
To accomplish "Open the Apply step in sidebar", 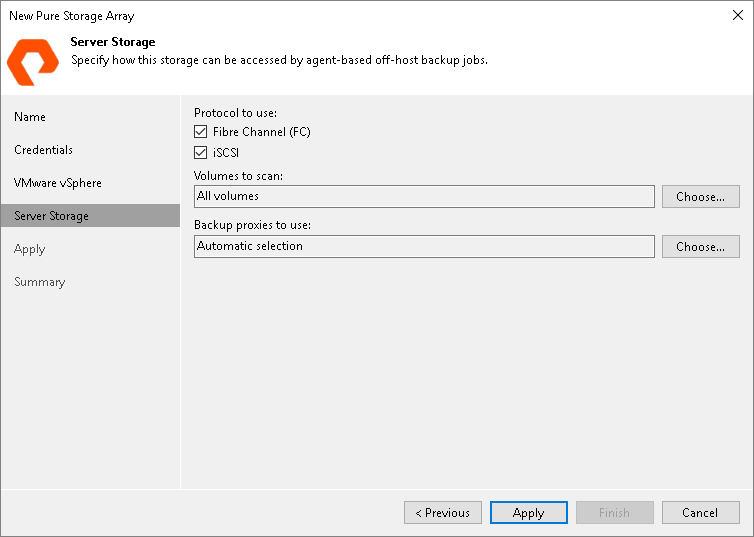I will [x=29, y=249].
